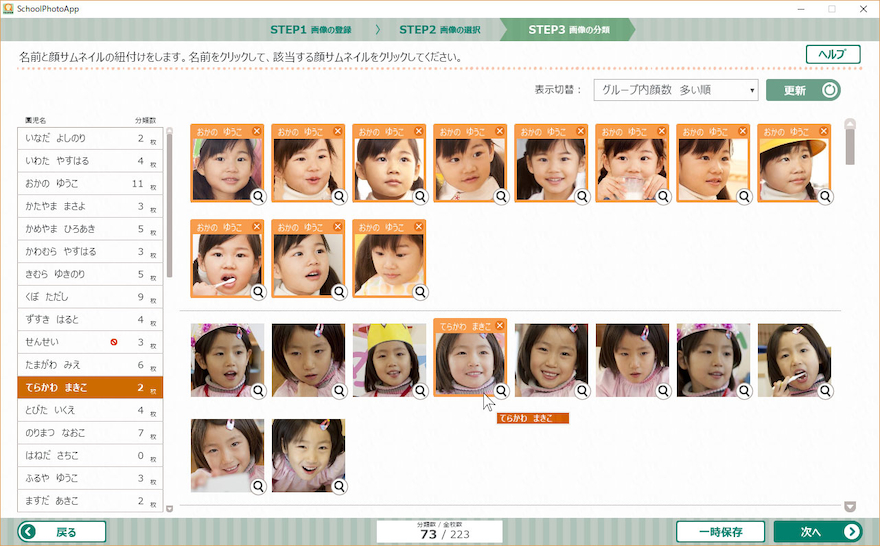Select the yellow paper crown girl thumbnail
Image resolution: width=880 pixels, height=546 pixels.
(389, 360)
